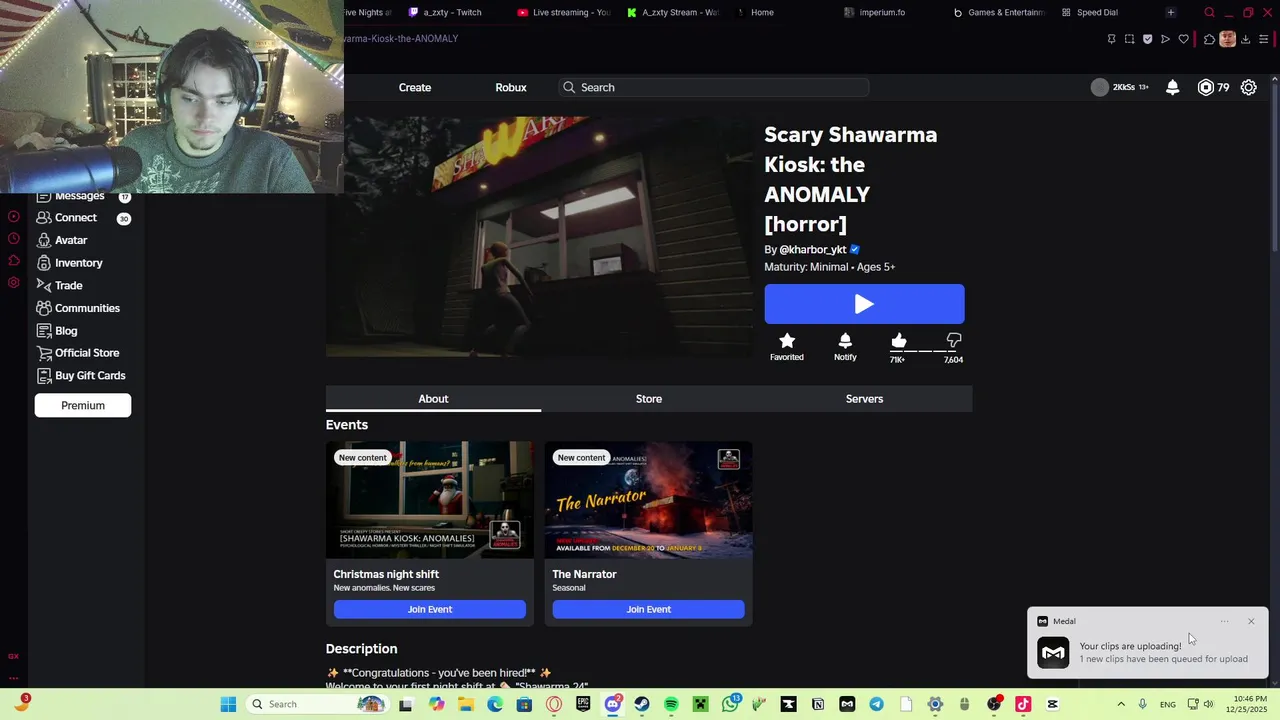Open Epic Games Launcher from taskbar

583,704
